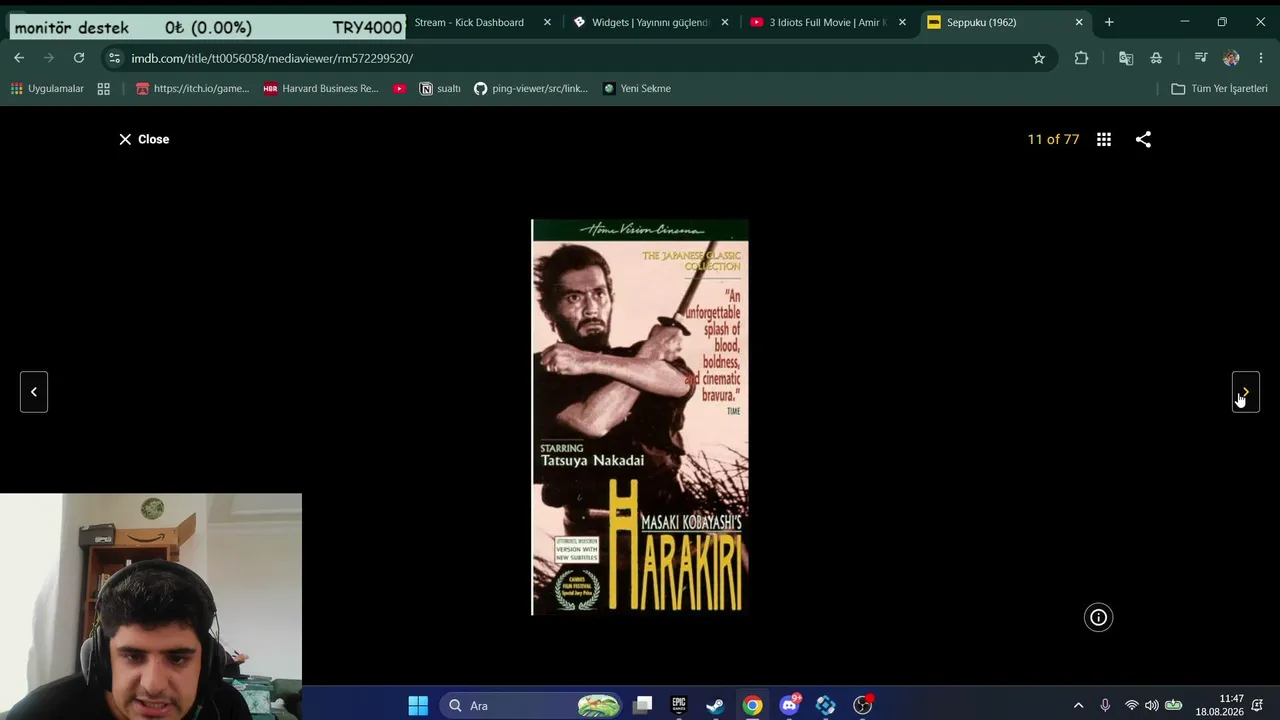Close the 3 Idiots Full Movie tab
This screenshot has width=1280, height=720.
pos(902,22)
